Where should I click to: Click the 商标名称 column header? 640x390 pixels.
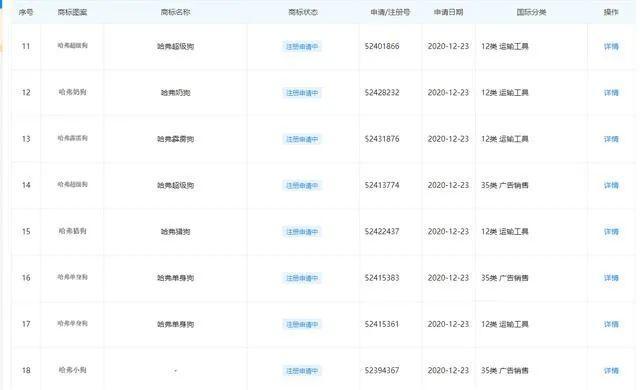point(175,12)
